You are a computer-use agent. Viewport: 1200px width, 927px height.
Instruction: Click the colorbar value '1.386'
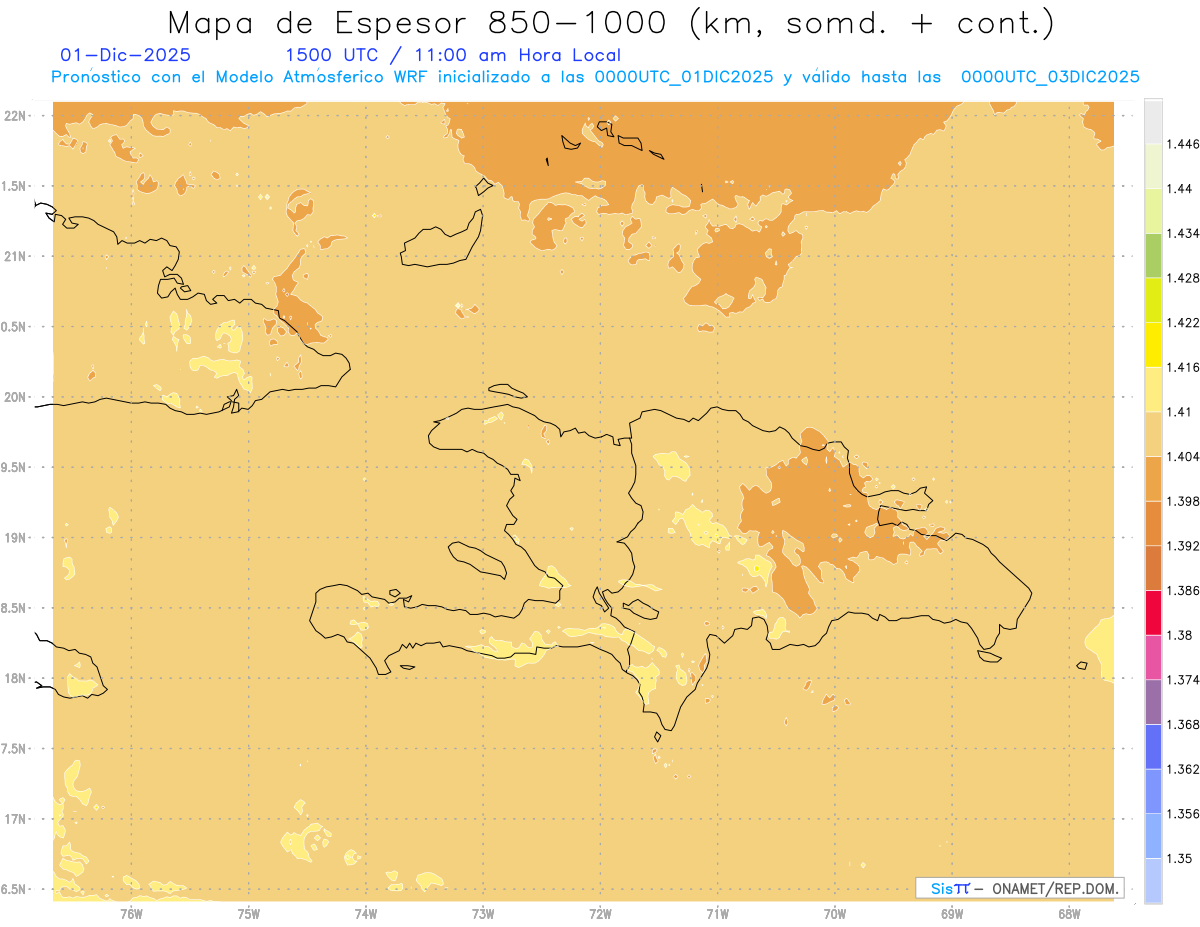(x=1183, y=591)
